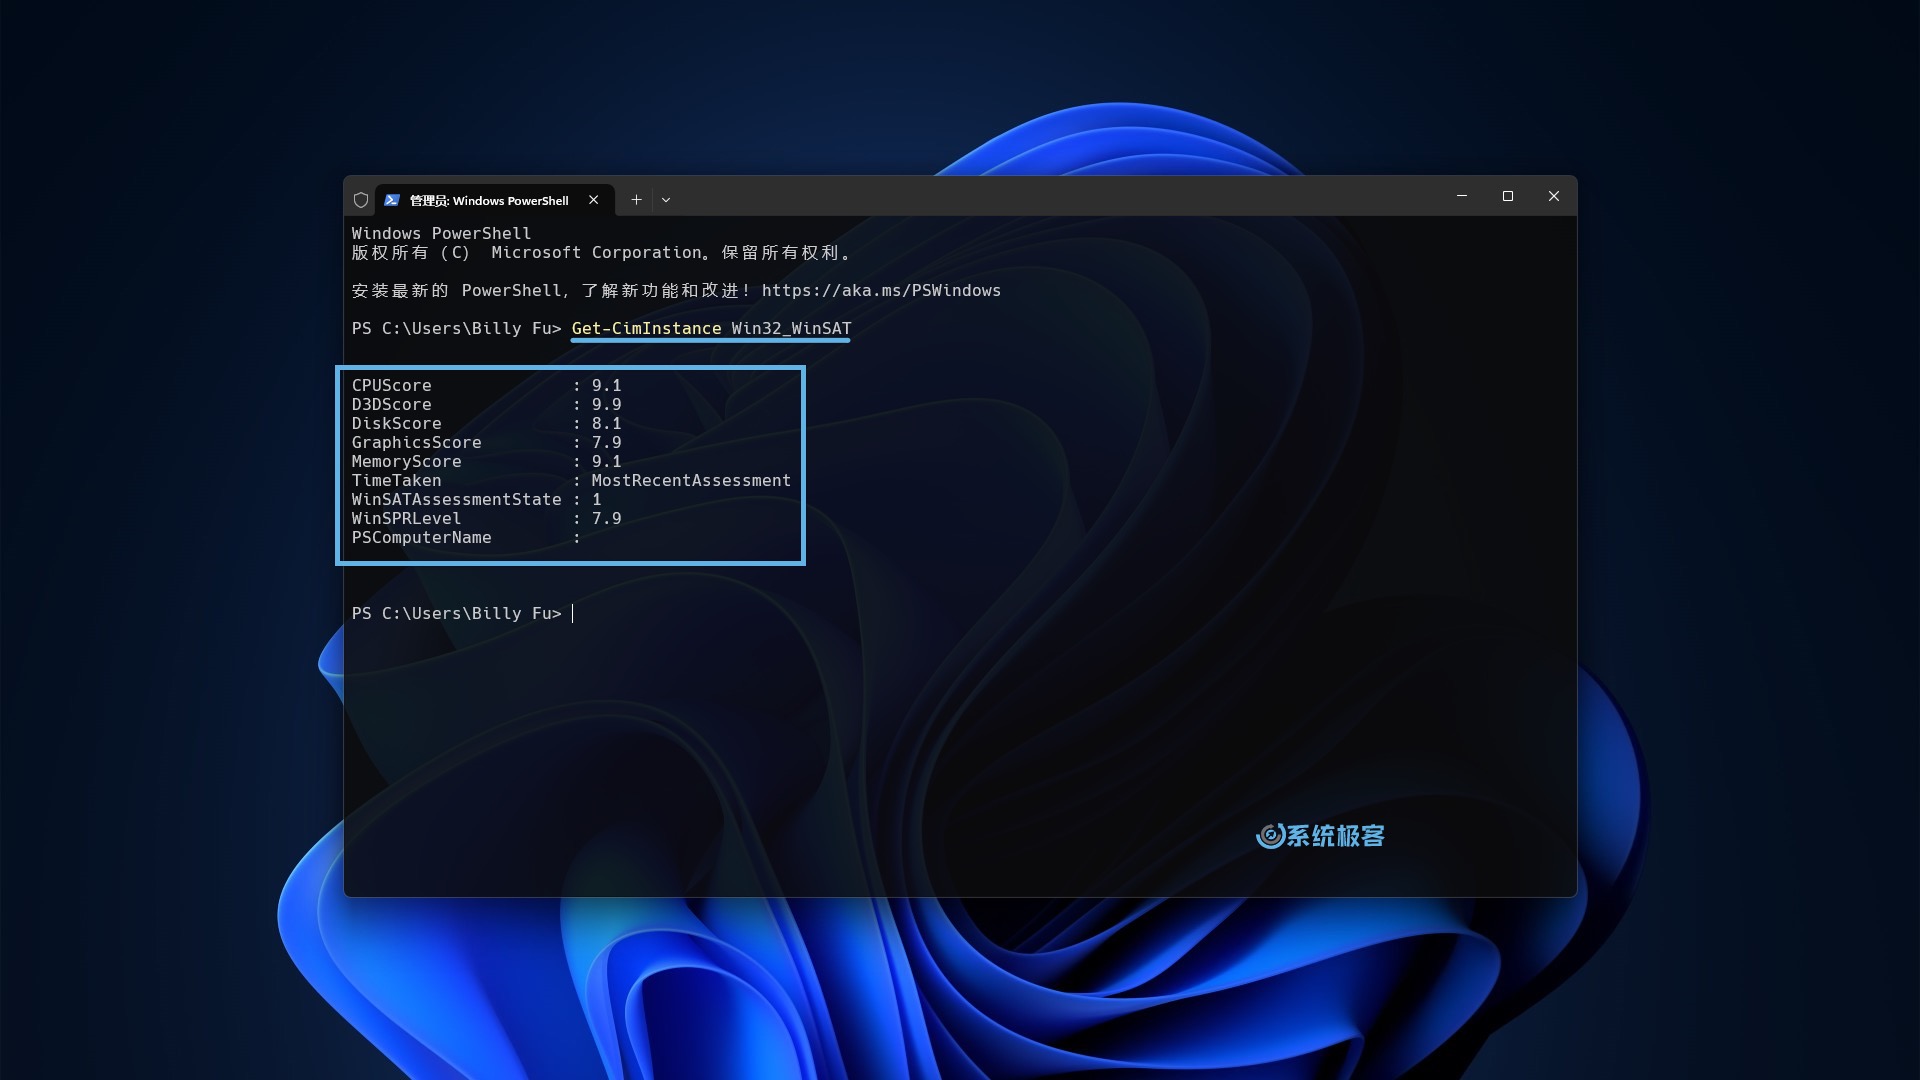
Task: Click the Windows PowerShell header line
Action: tap(441, 233)
